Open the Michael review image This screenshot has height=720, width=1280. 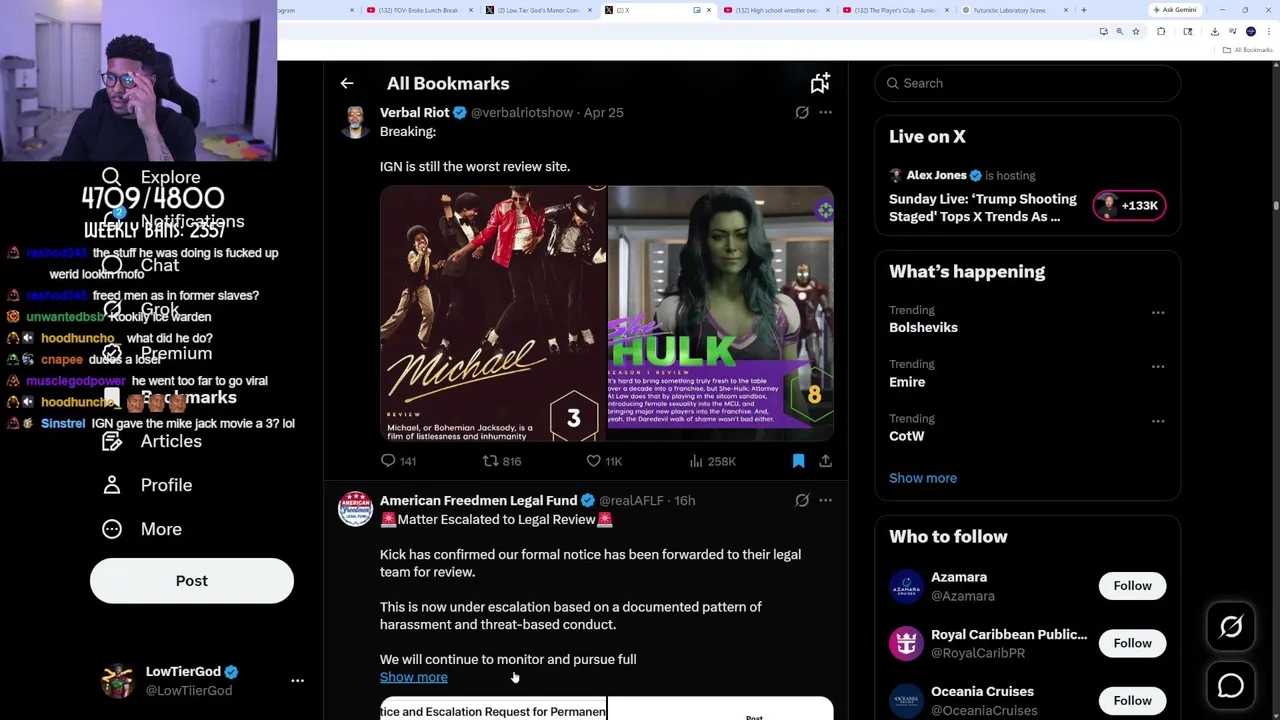tap(493, 313)
